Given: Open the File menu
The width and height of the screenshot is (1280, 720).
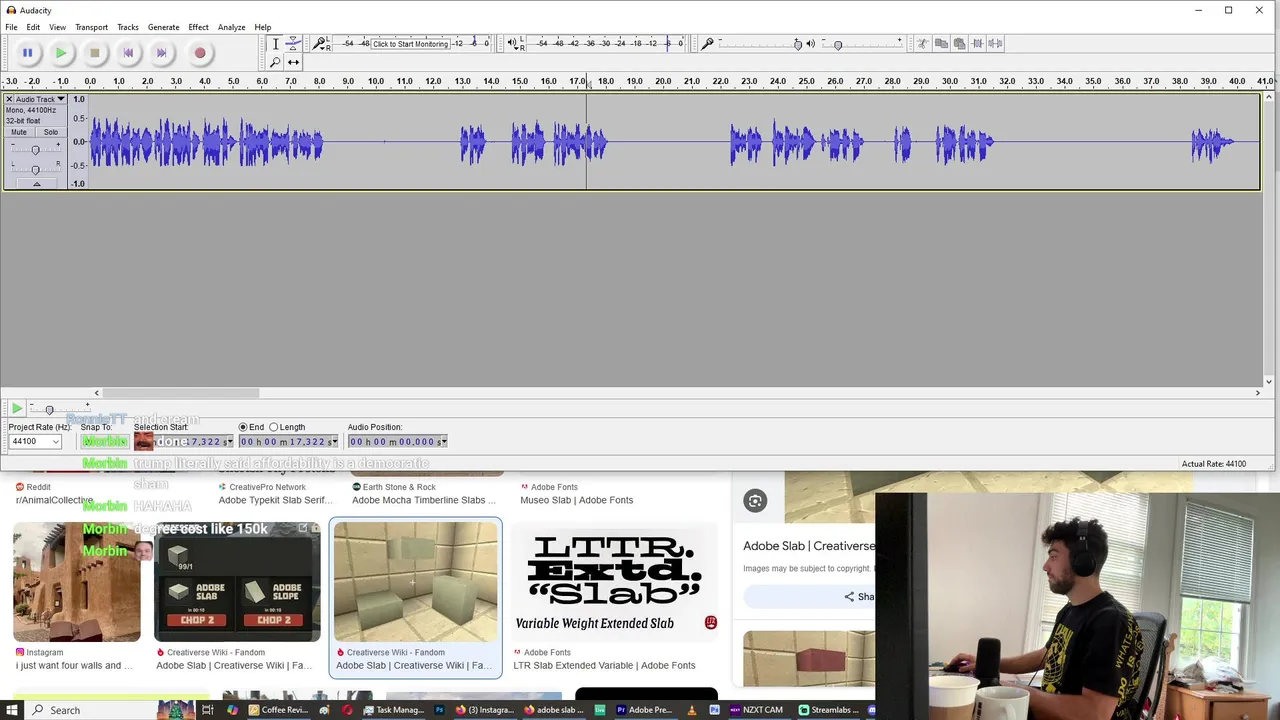Looking at the screenshot, I should point(11,27).
